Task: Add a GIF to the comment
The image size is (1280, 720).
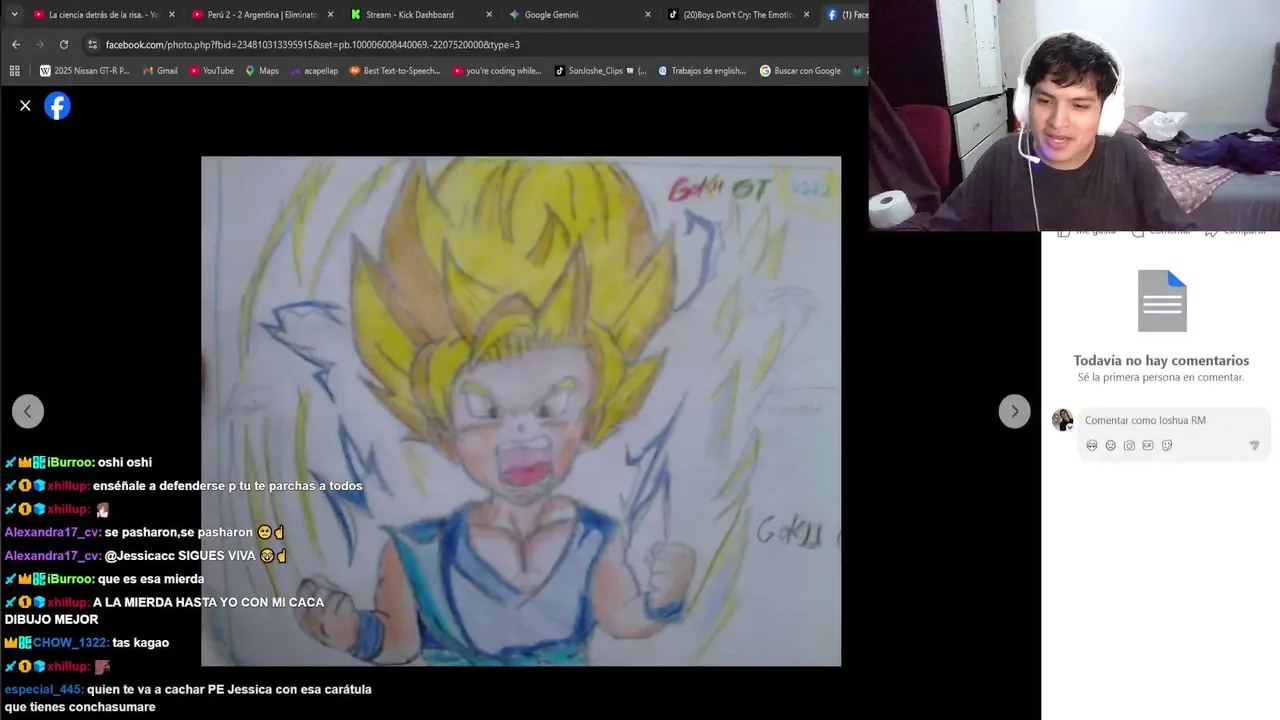Action: [1148, 446]
